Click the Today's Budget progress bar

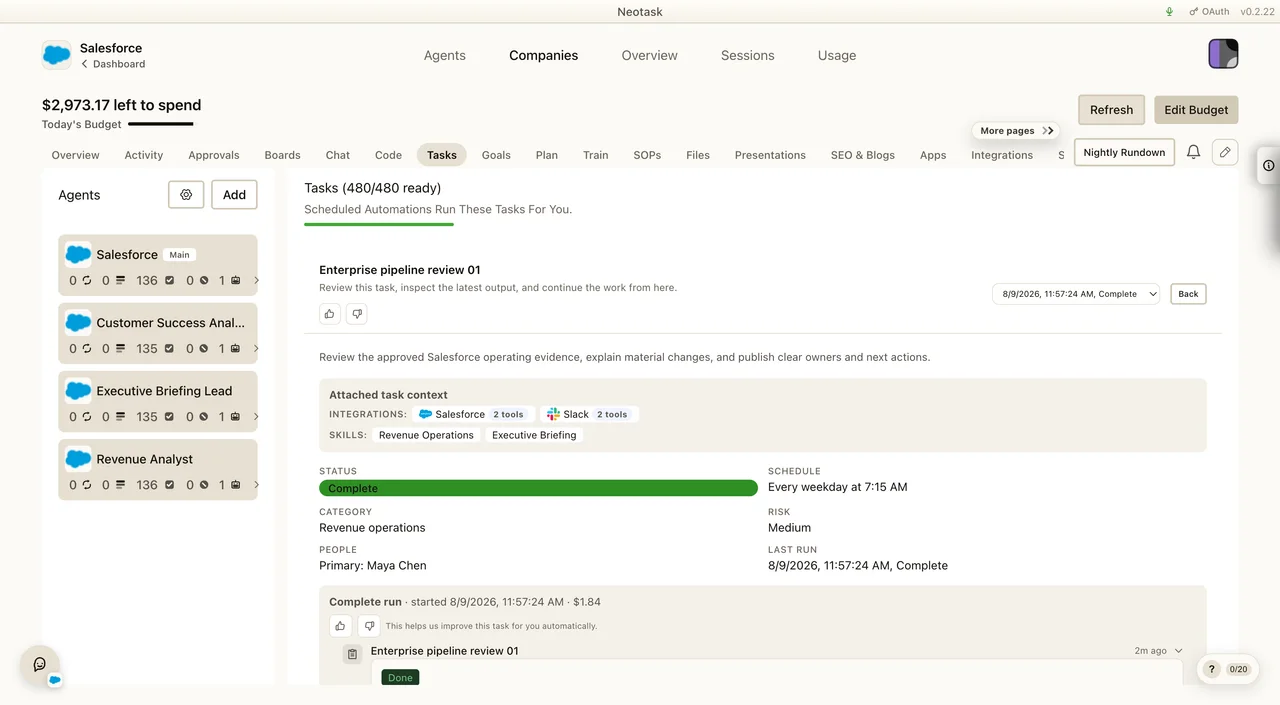point(161,124)
